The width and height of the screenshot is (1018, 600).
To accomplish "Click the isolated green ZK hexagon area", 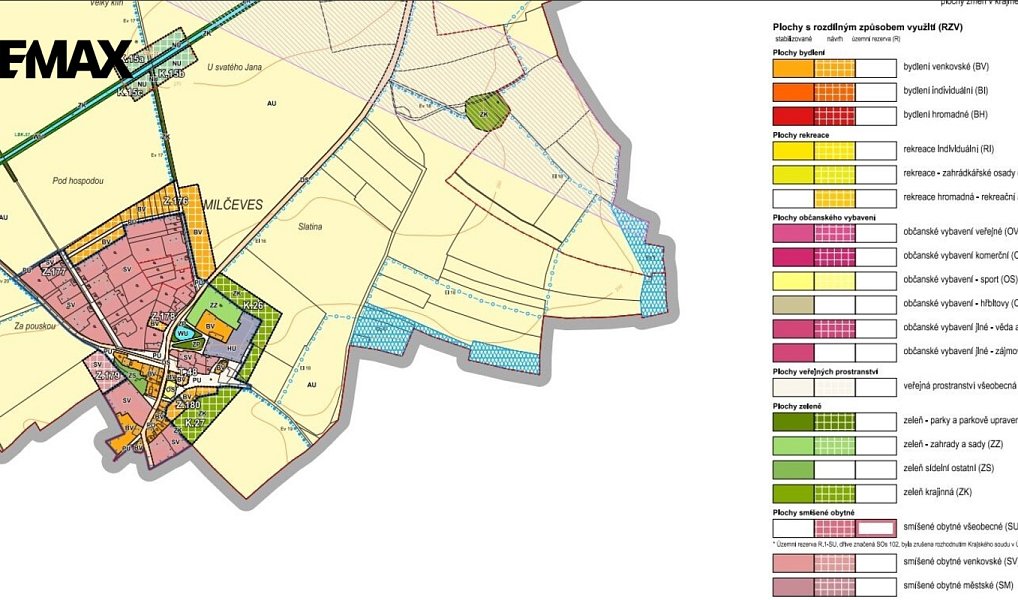I will [487, 111].
